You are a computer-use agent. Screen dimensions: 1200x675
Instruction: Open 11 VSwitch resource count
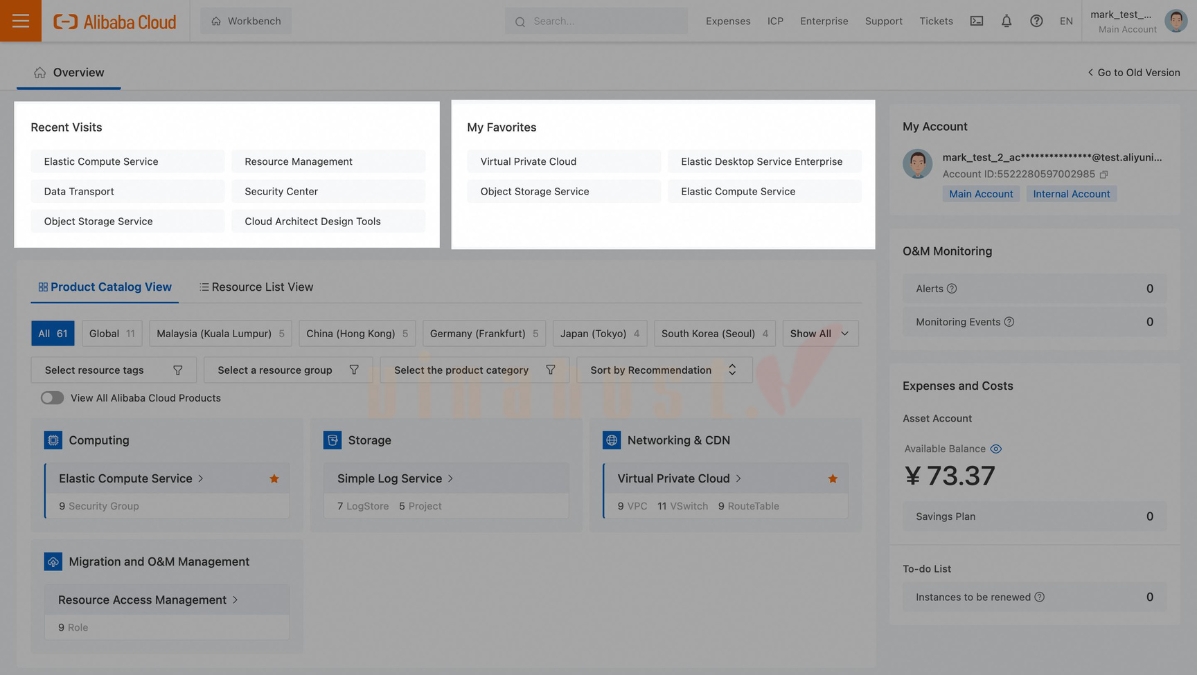coord(682,506)
